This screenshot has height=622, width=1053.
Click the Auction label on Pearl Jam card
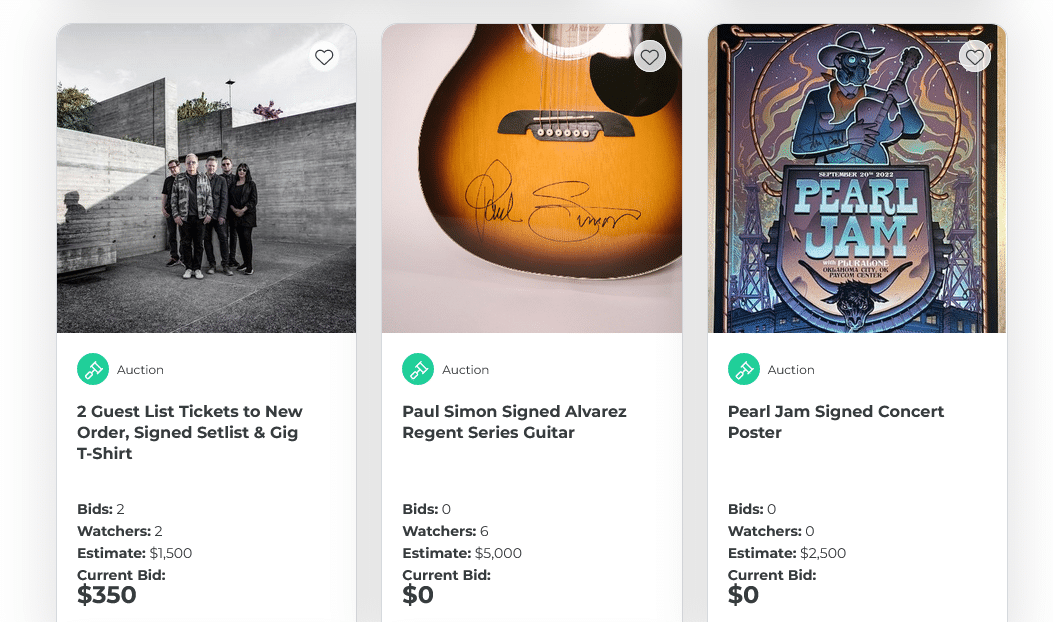791,370
